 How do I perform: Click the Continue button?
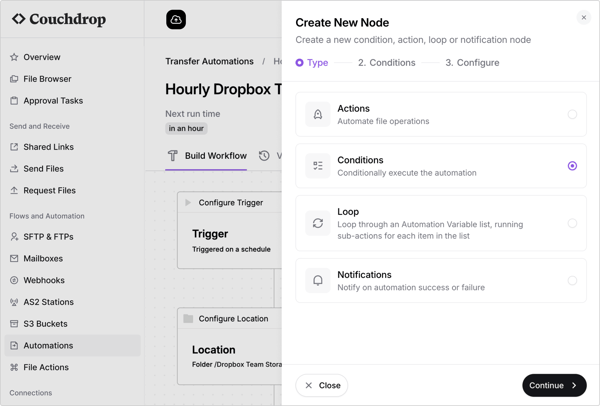pyautogui.click(x=554, y=385)
